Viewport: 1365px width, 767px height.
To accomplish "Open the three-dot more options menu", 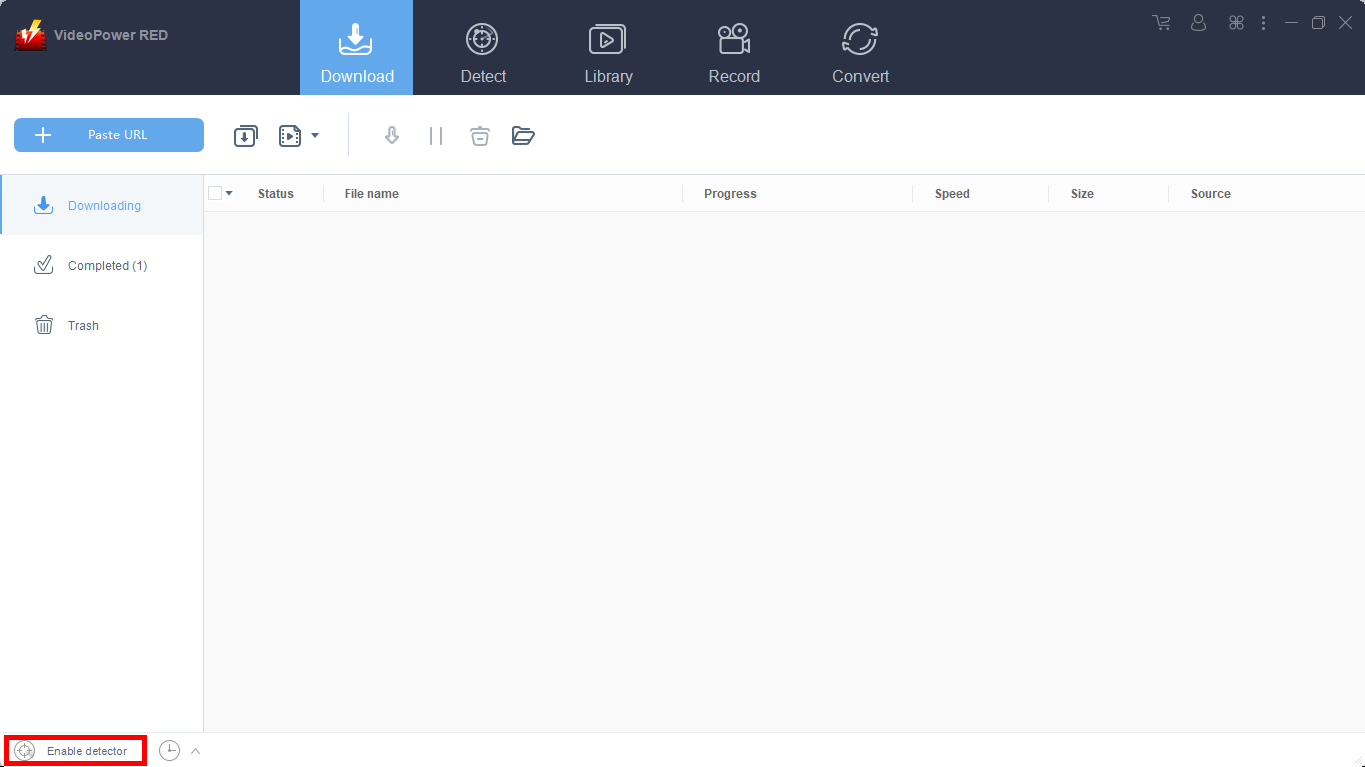I will 1263,22.
